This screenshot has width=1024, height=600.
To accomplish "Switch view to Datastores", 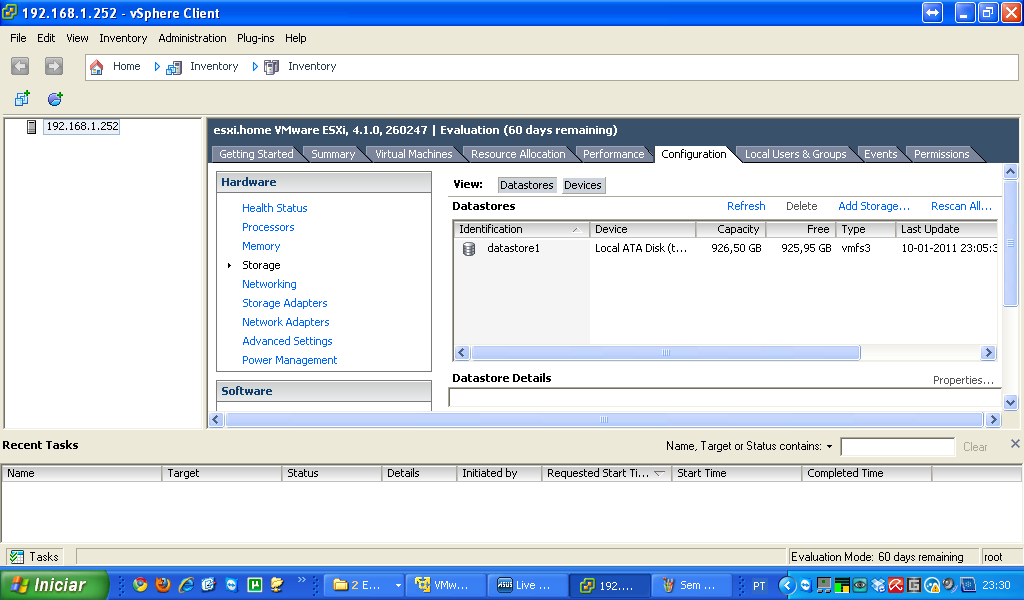I will click(x=526, y=185).
